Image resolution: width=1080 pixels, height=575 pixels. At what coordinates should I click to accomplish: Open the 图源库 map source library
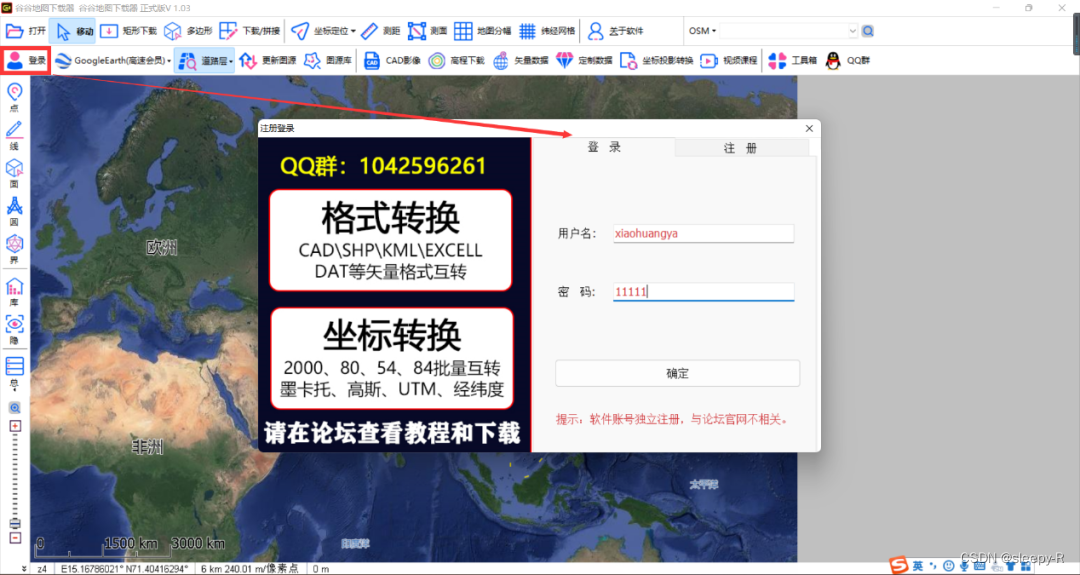click(328, 61)
